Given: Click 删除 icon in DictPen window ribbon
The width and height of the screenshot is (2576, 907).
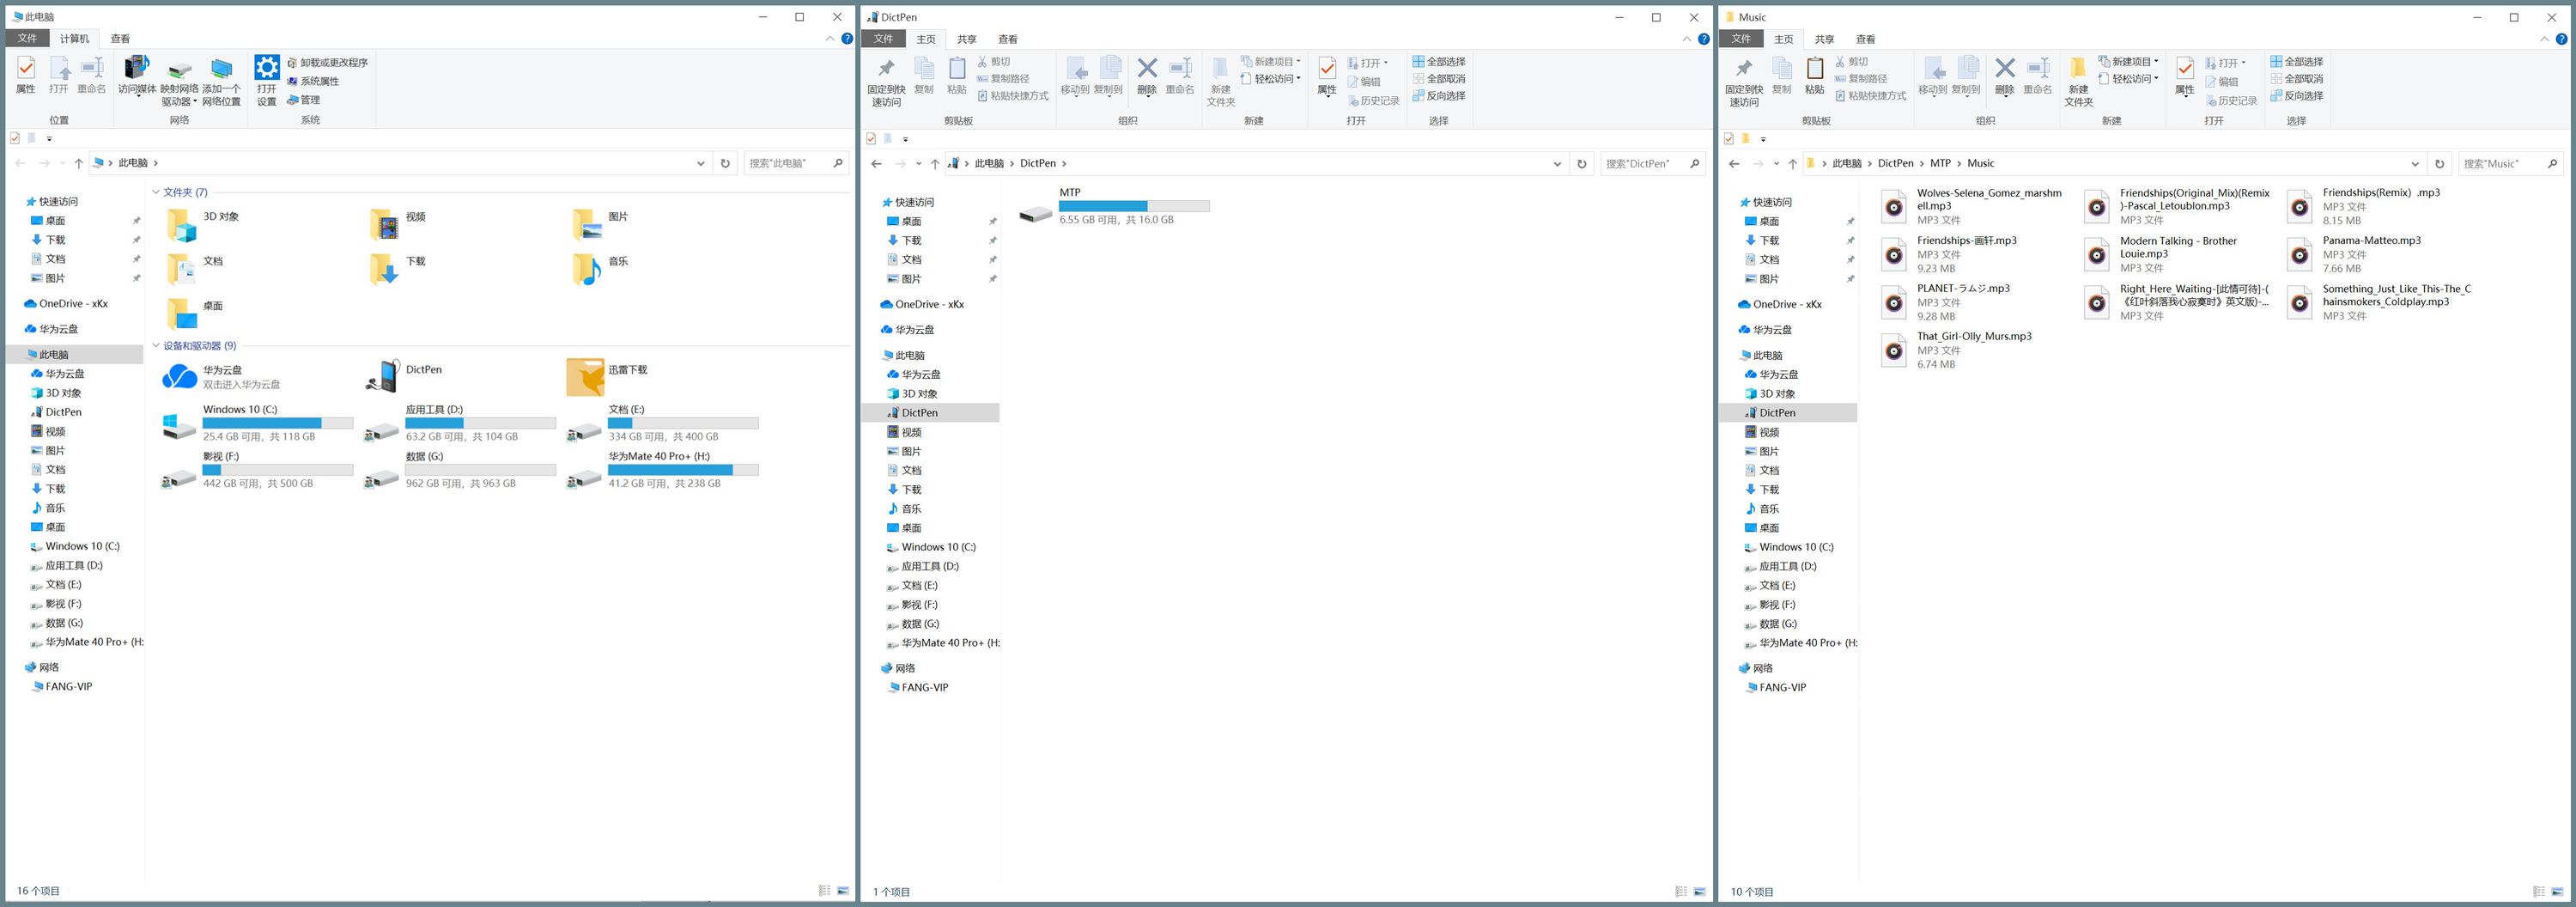Looking at the screenshot, I should click(1147, 76).
